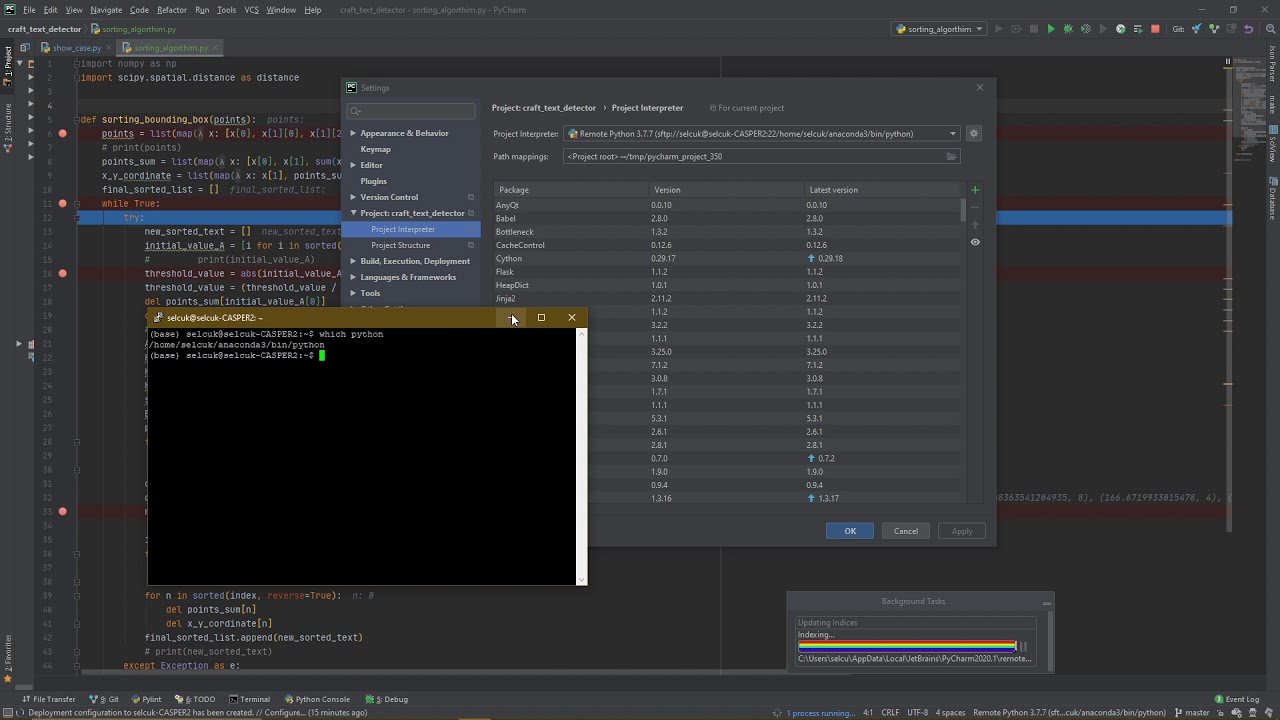Switch to sorting_algorithm.py editor tab
1280x720 pixels.
click(x=168, y=48)
